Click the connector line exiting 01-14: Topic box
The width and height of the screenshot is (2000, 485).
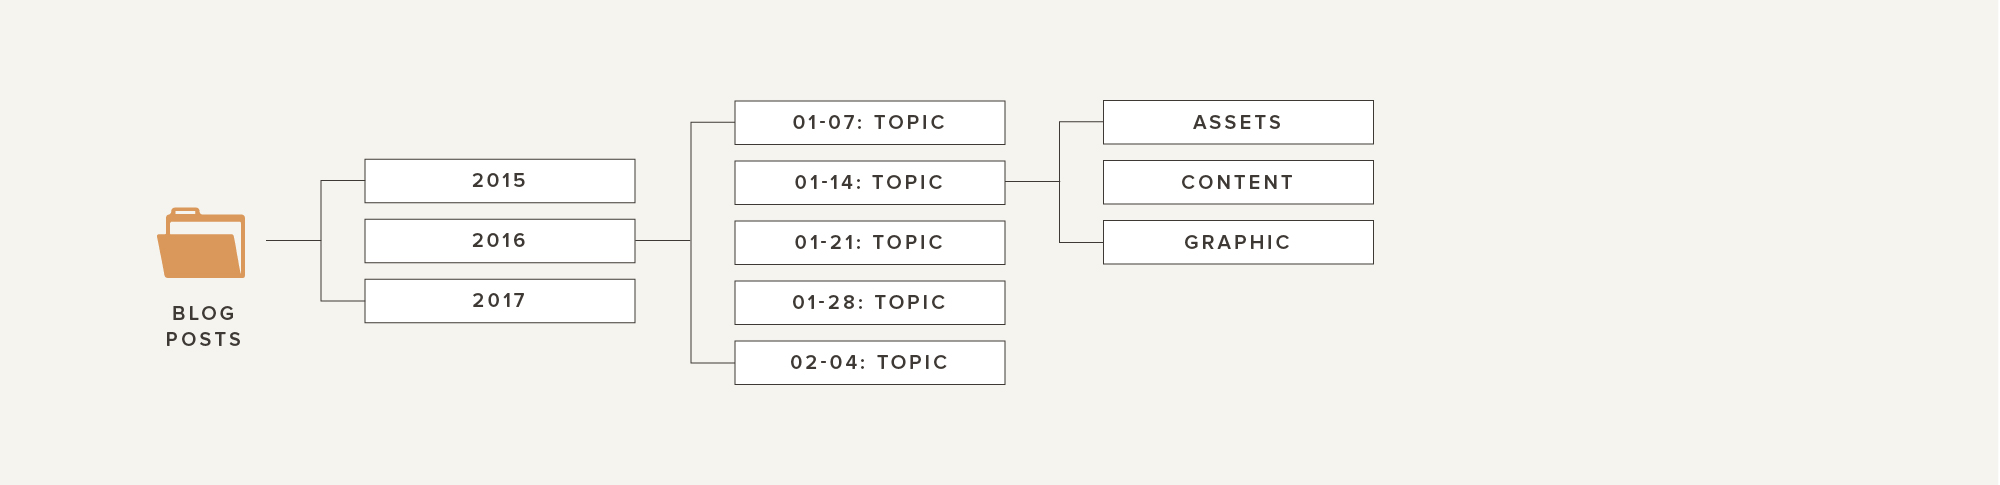pos(1032,182)
